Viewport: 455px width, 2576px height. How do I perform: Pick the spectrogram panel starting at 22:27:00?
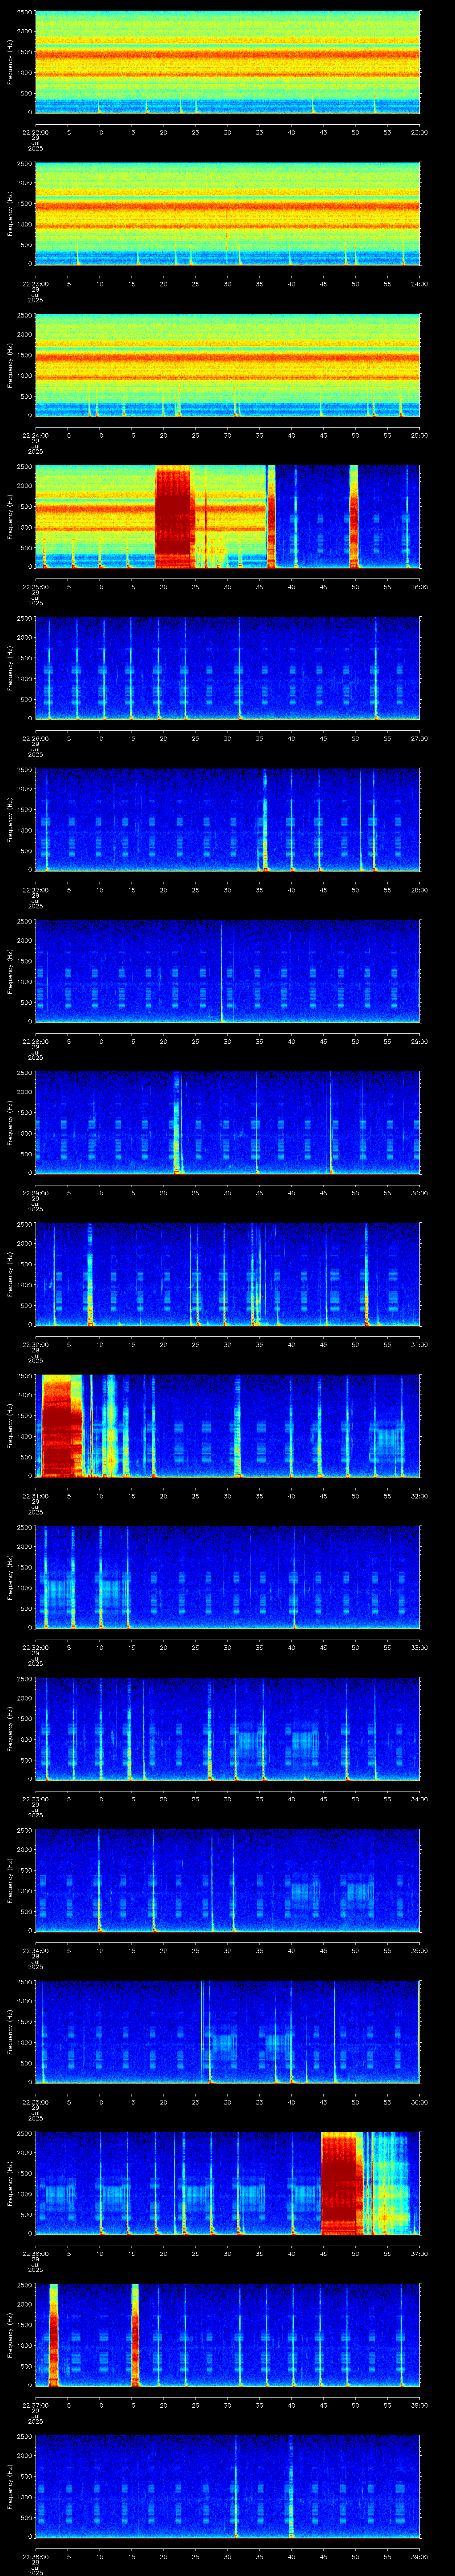click(227, 820)
